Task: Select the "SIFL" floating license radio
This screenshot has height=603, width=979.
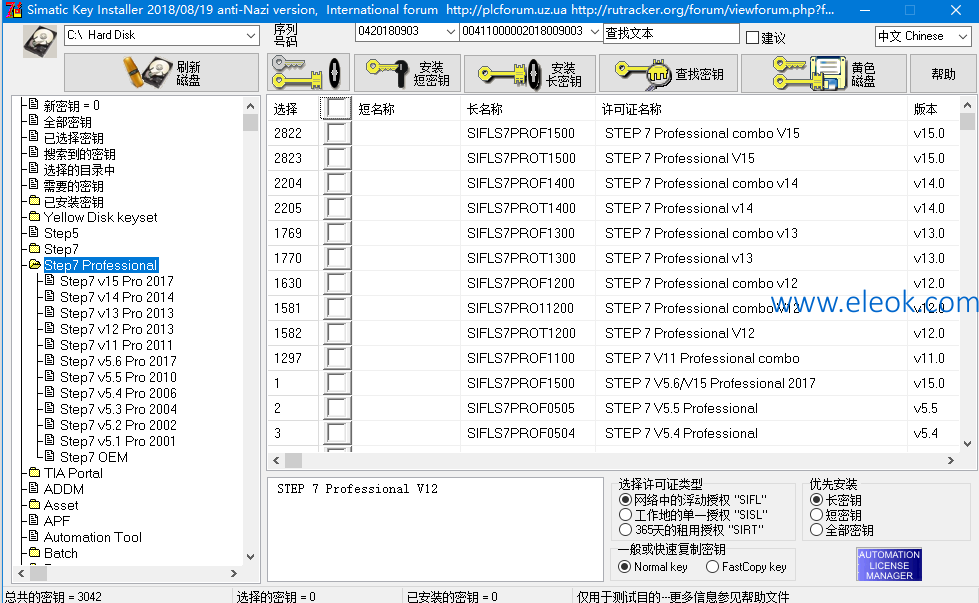Action: pyautogui.click(x=625, y=499)
